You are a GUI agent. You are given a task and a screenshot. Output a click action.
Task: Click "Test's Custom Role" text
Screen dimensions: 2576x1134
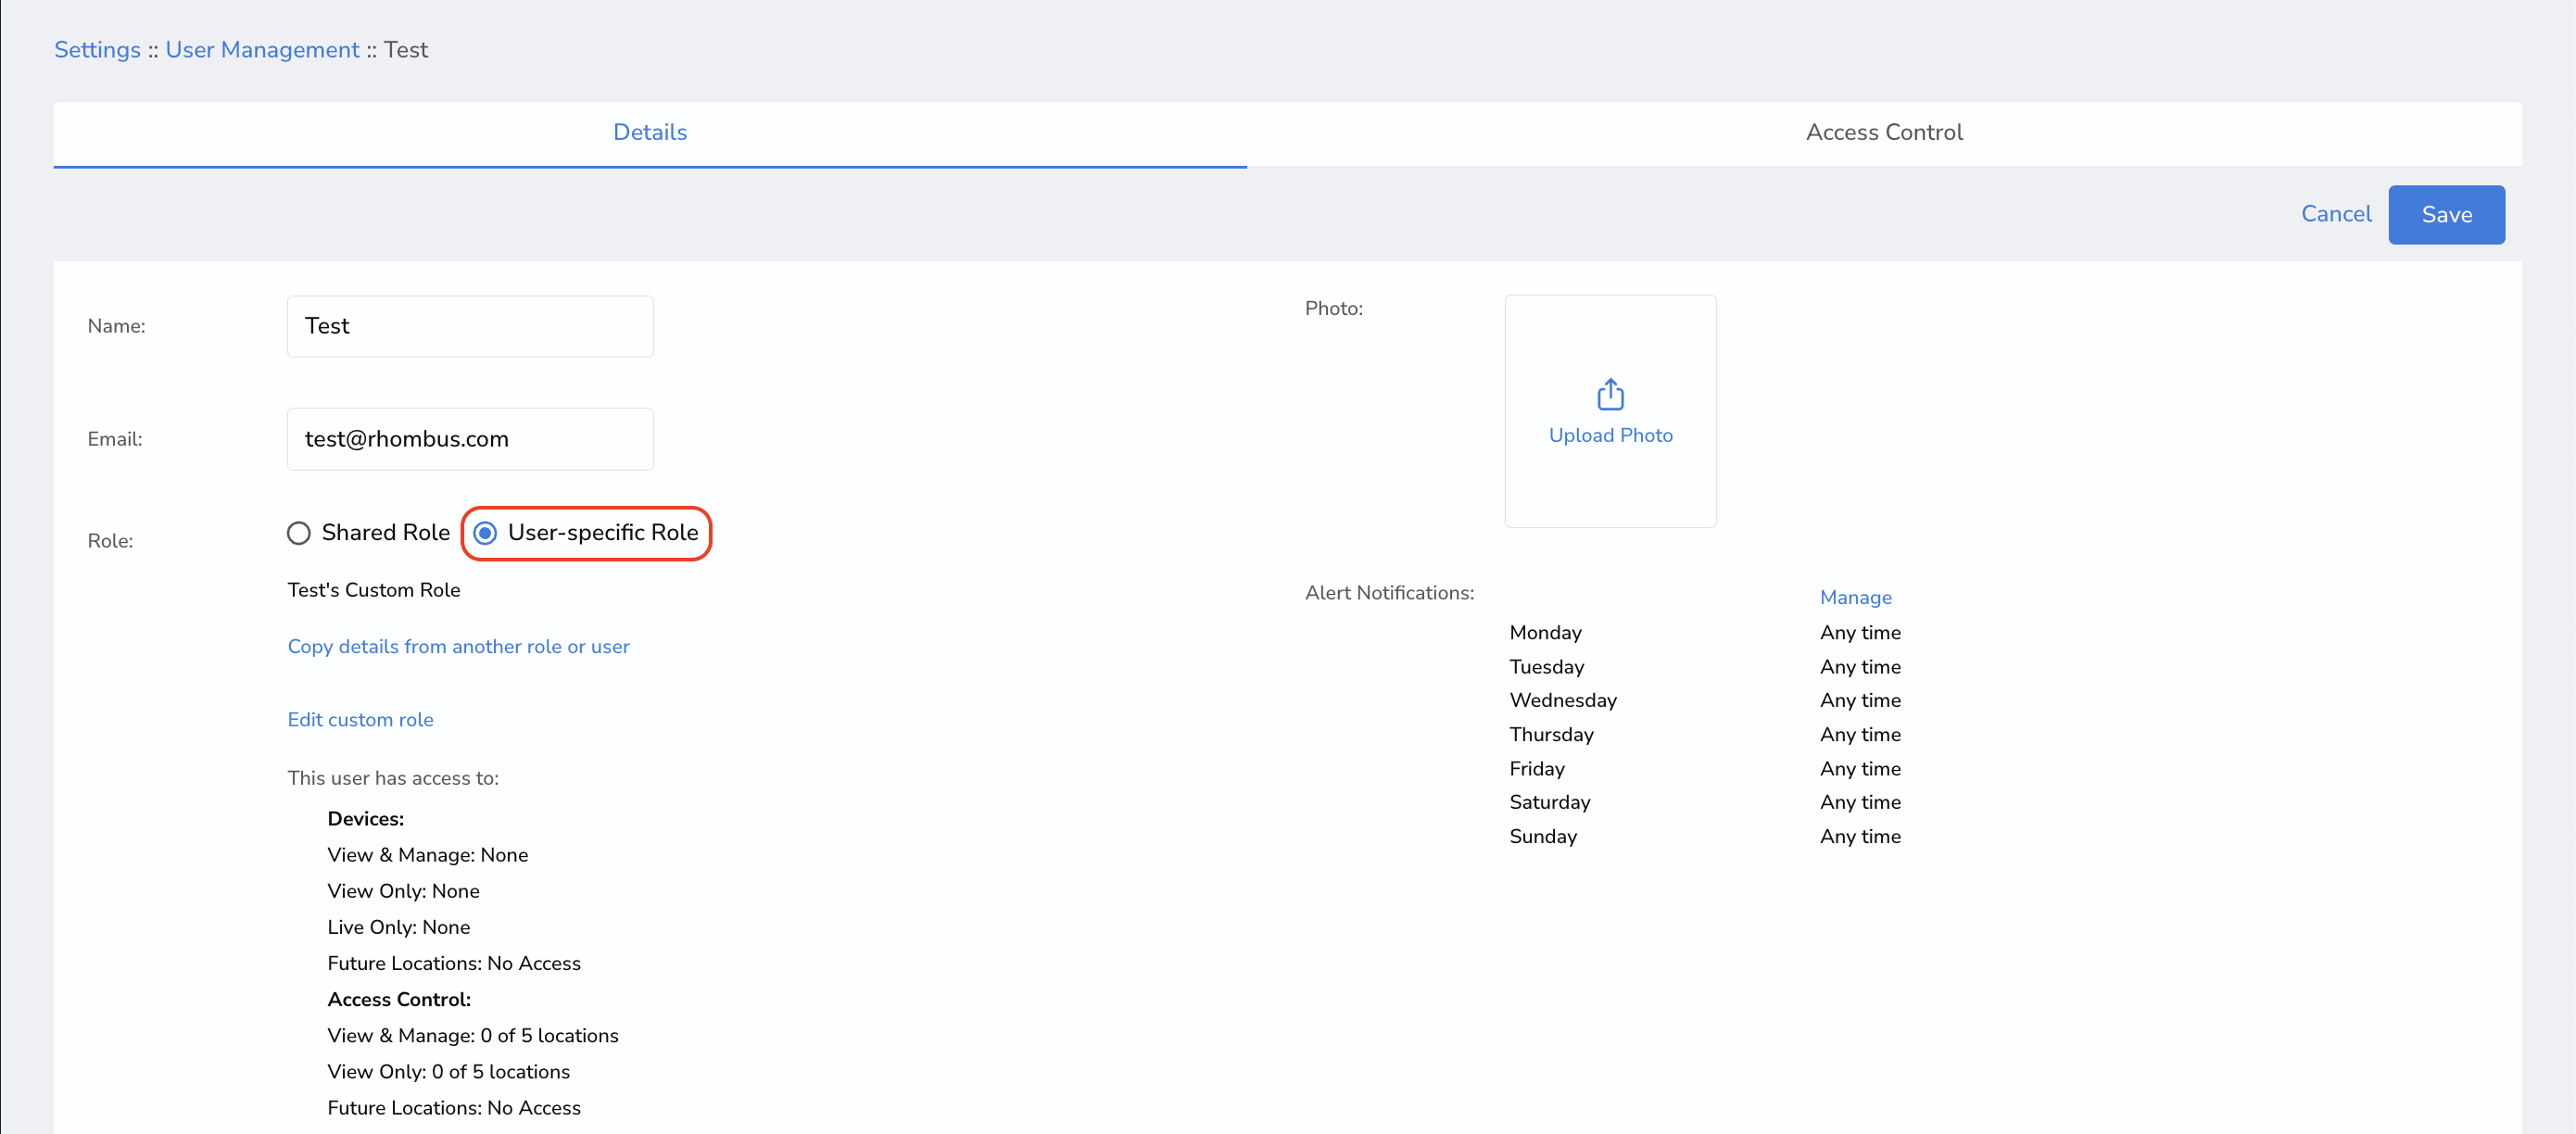[x=374, y=590]
